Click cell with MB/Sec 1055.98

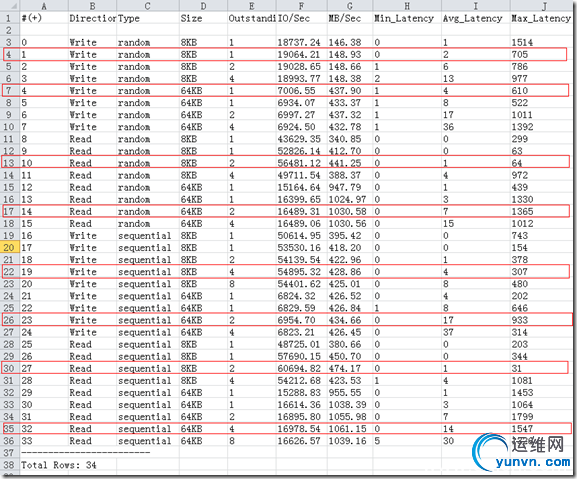tap(350, 417)
